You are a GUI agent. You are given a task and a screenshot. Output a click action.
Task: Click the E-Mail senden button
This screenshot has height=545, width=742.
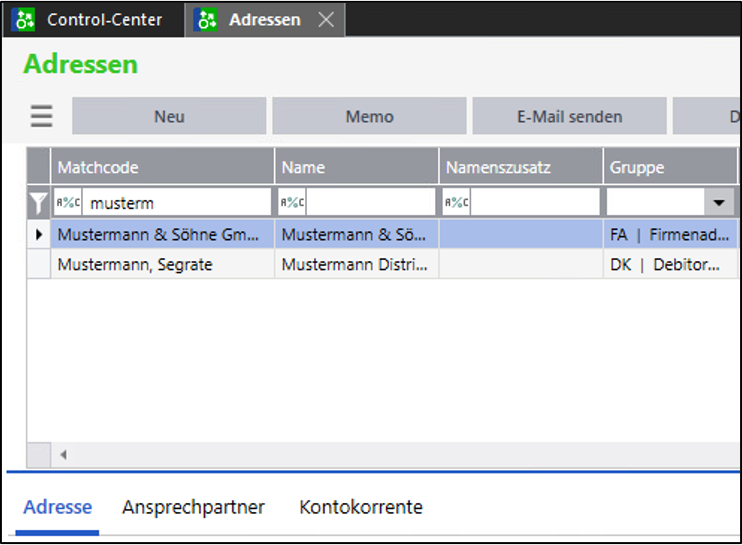click(569, 116)
